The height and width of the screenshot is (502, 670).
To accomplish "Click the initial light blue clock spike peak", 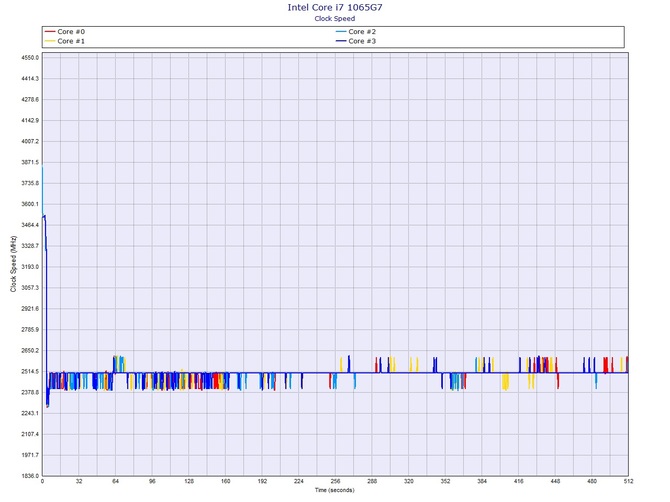I will click(42, 167).
